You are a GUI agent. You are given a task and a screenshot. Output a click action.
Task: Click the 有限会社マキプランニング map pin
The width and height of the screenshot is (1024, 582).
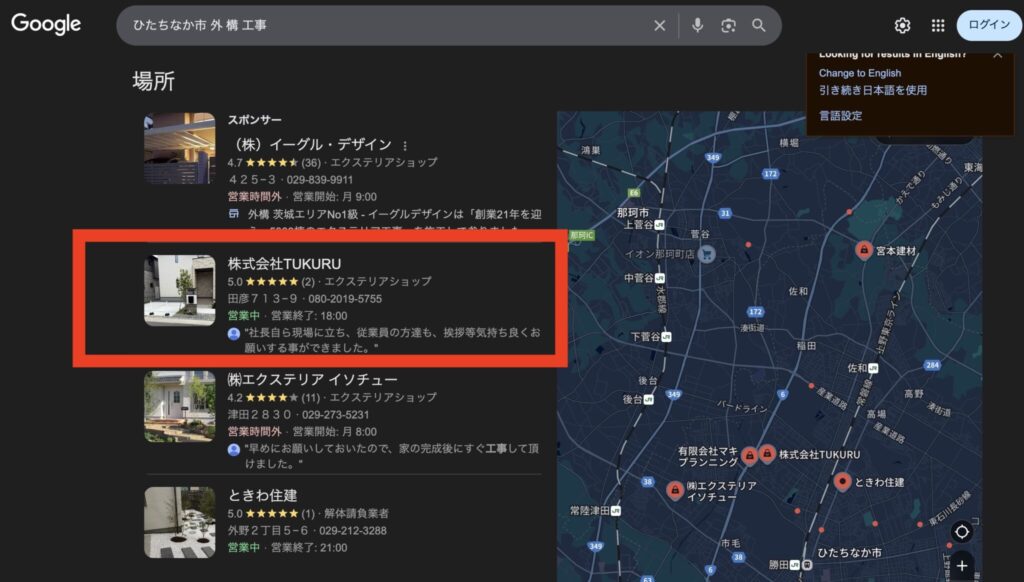[749, 455]
